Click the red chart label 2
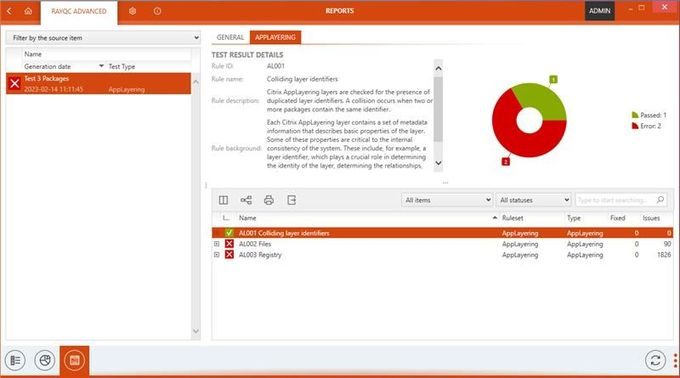 click(506, 162)
